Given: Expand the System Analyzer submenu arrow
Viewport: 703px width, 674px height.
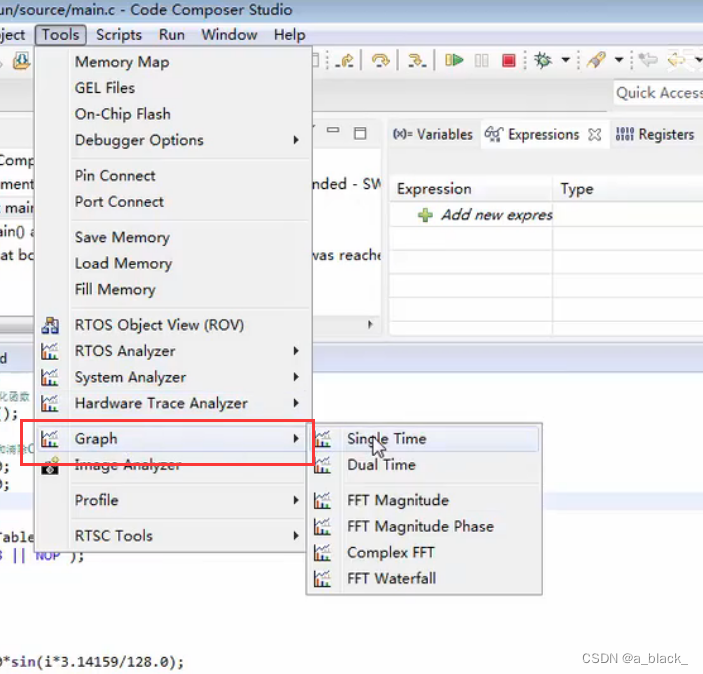Looking at the screenshot, I should [x=296, y=377].
